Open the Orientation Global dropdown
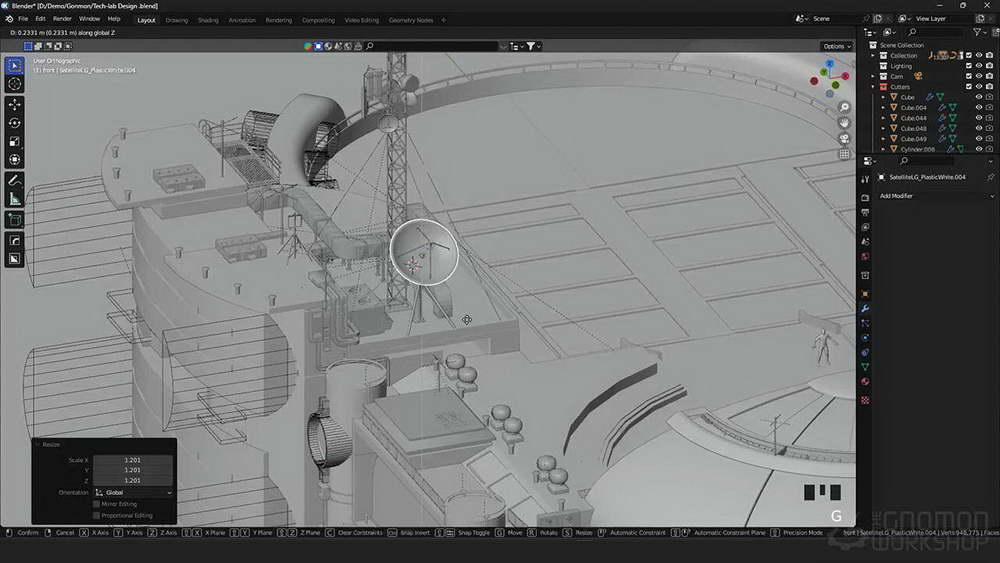The image size is (1000, 563). pos(133,492)
